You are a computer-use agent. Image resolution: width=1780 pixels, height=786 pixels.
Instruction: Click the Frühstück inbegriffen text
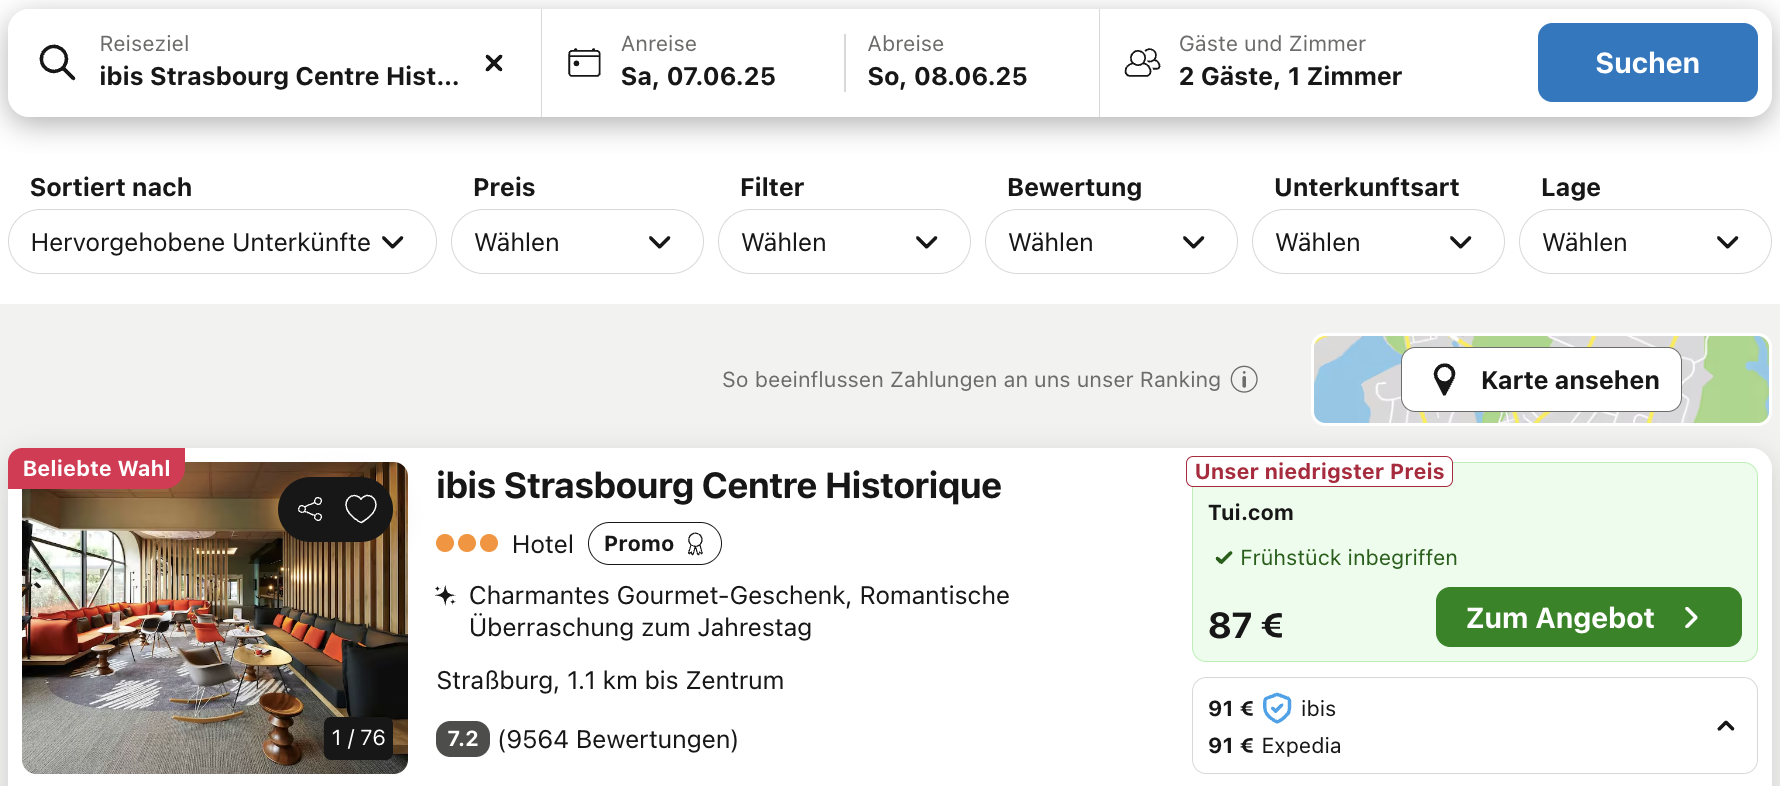(x=1348, y=557)
